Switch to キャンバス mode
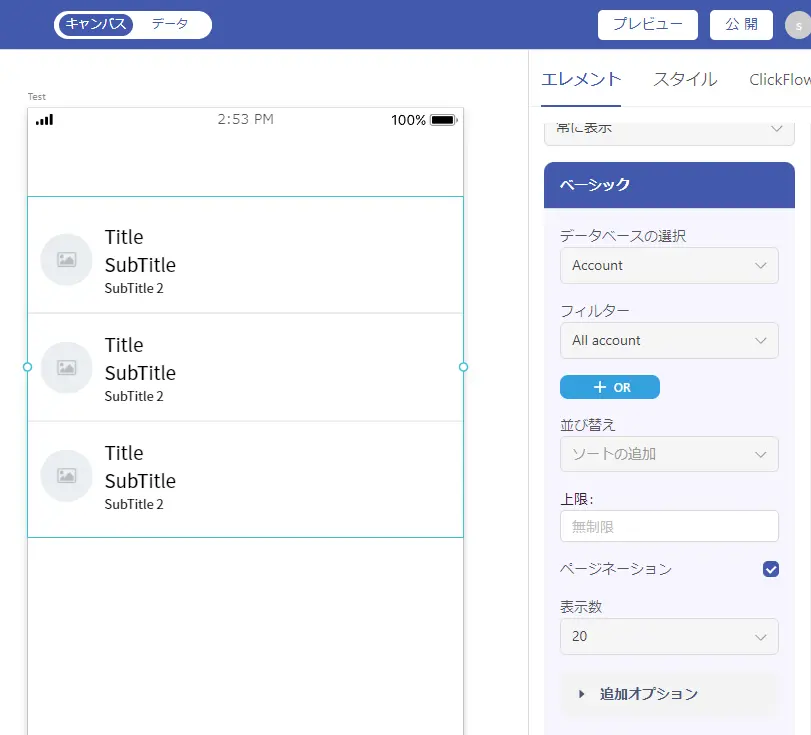The image size is (811, 735). pyautogui.click(x=96, y=24)
